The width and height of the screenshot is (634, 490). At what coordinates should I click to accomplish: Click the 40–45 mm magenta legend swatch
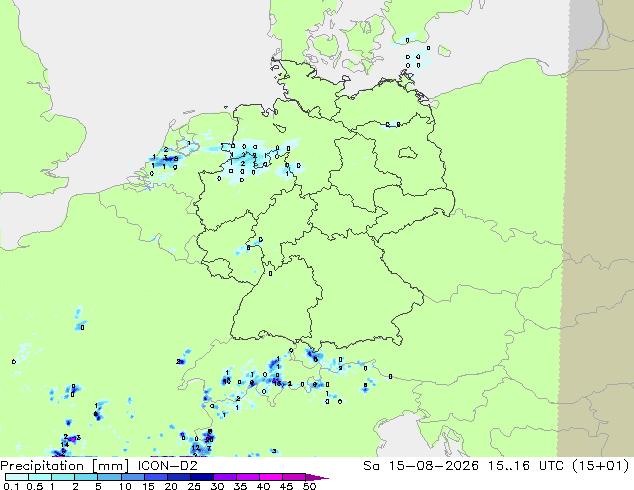(271, 477)
